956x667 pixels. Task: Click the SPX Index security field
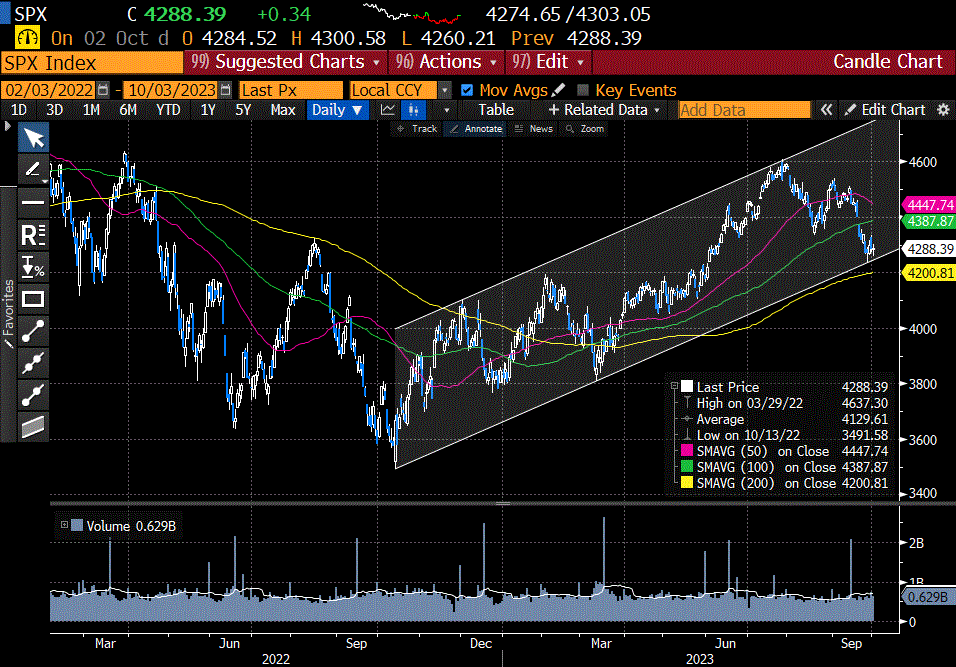point(91,63)
